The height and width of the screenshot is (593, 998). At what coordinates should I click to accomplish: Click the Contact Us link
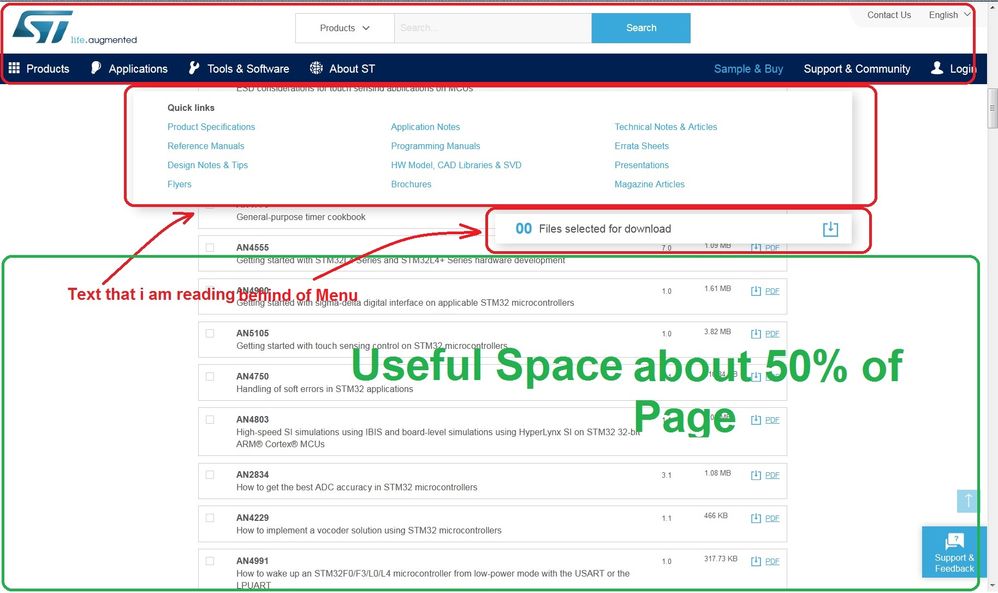(889, 15)
